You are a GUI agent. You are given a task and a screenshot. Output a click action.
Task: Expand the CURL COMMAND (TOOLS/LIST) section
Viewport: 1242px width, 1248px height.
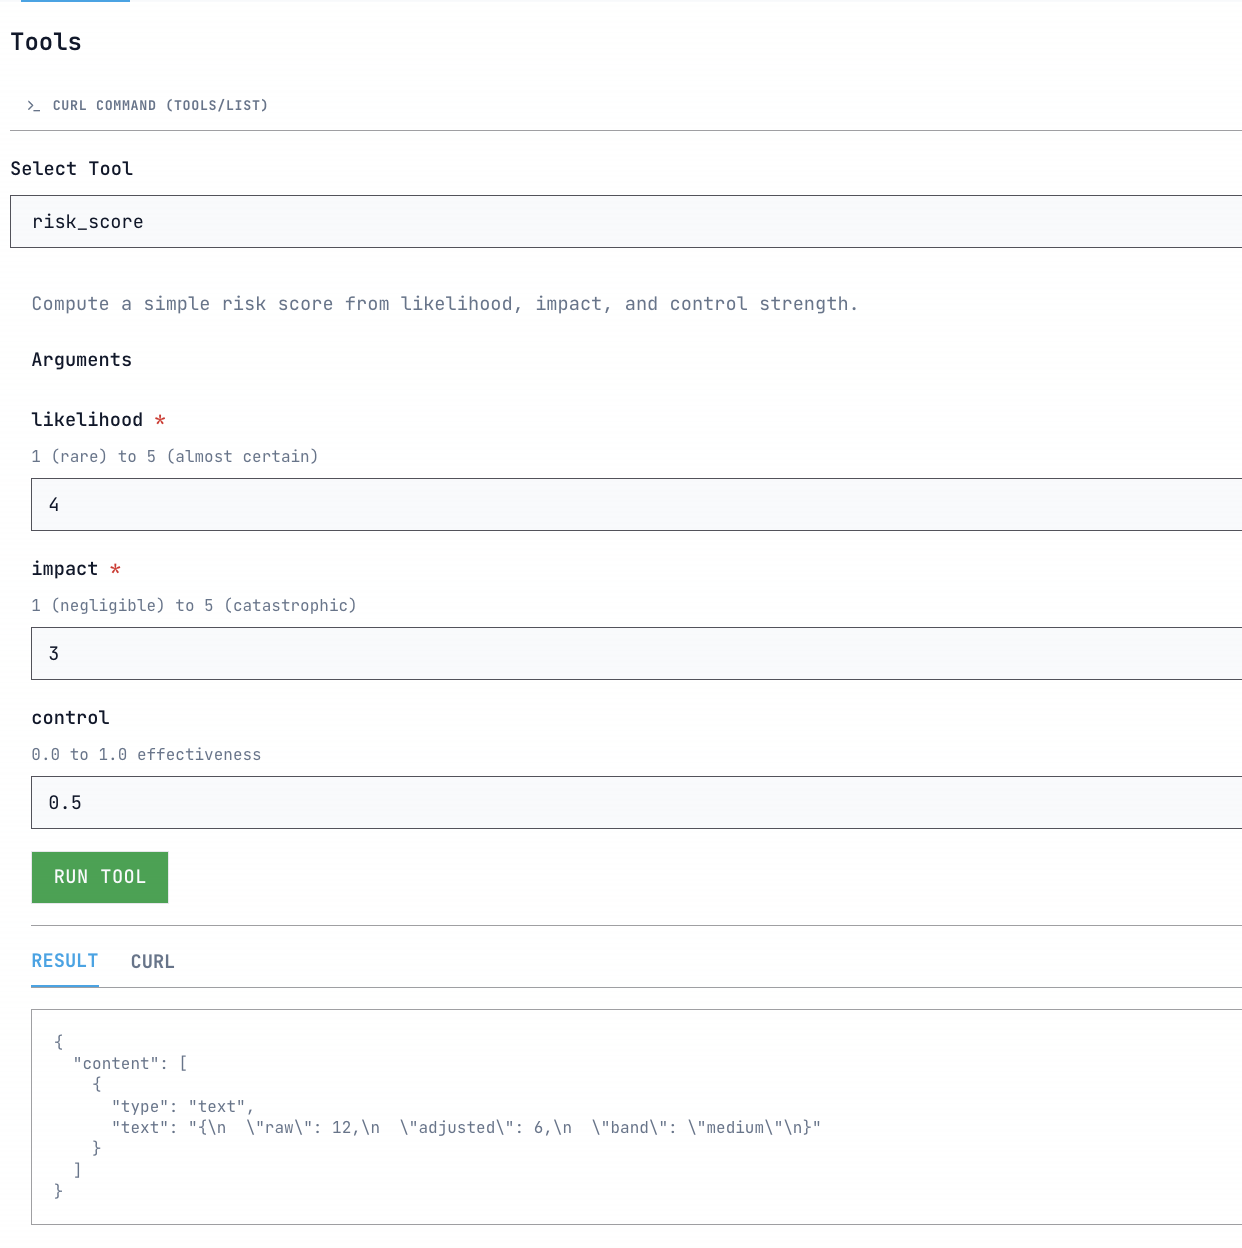coord(160,106)
